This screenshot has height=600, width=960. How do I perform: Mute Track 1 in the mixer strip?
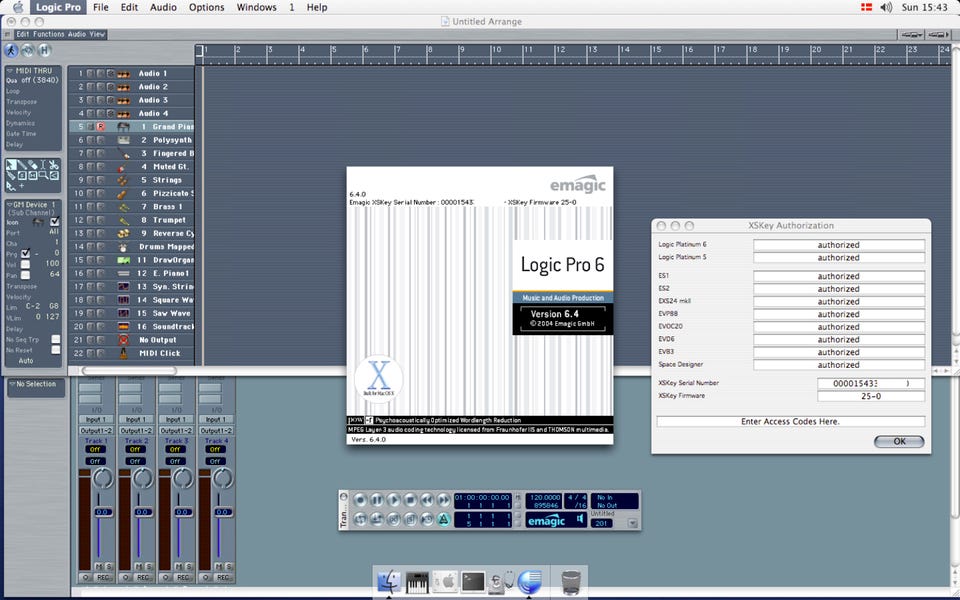coord(99,566)
